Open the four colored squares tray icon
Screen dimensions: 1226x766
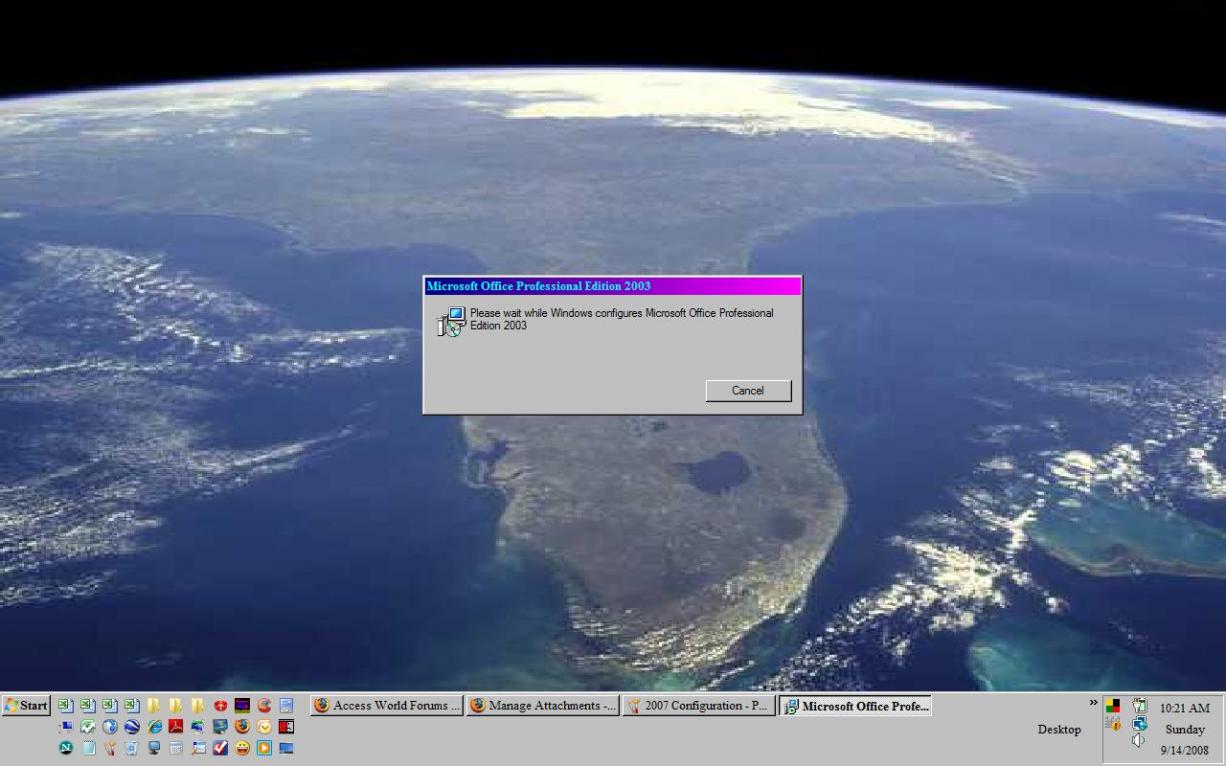(x=1113, y=705)
